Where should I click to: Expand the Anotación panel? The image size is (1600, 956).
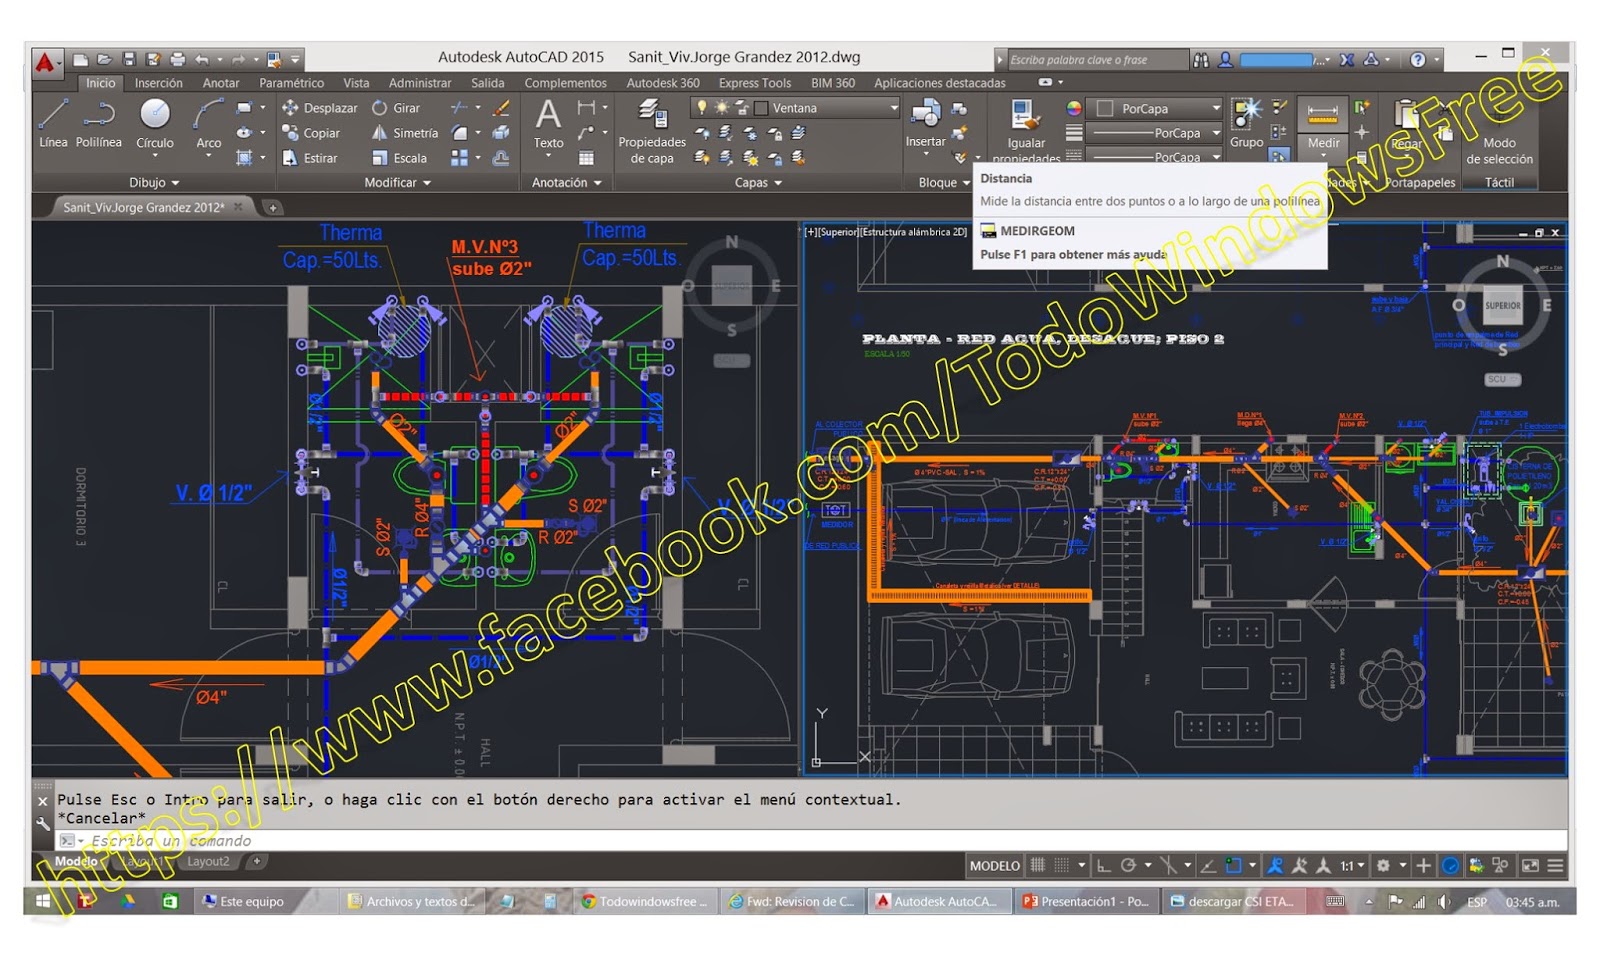tap(566, 183)
